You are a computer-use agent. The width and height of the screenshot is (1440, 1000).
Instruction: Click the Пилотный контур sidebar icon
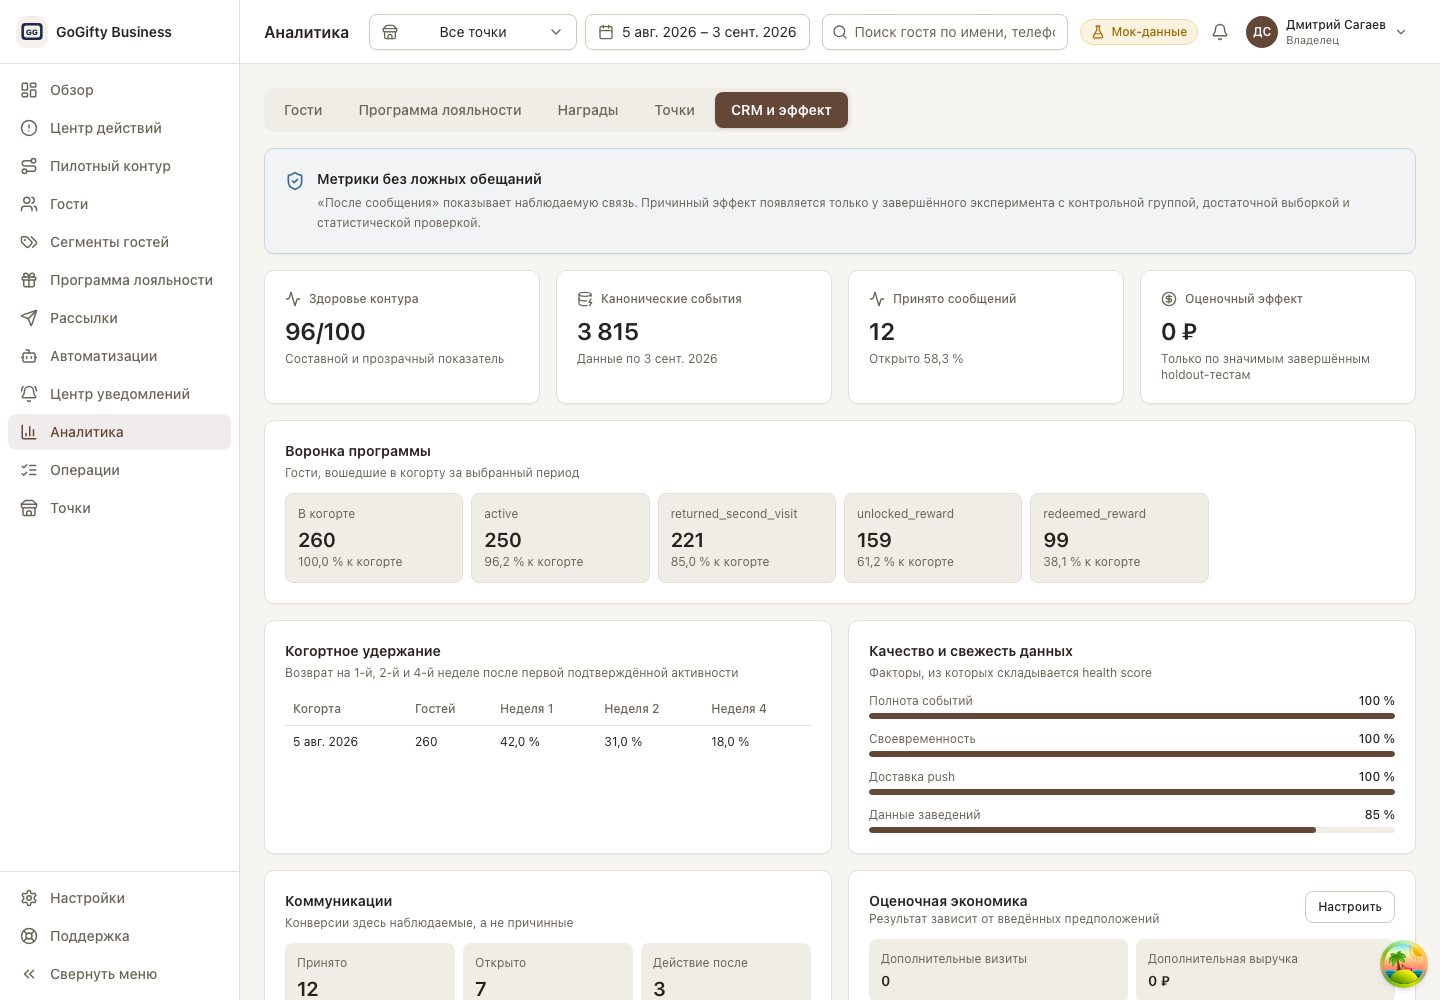(x=29, y=166)
